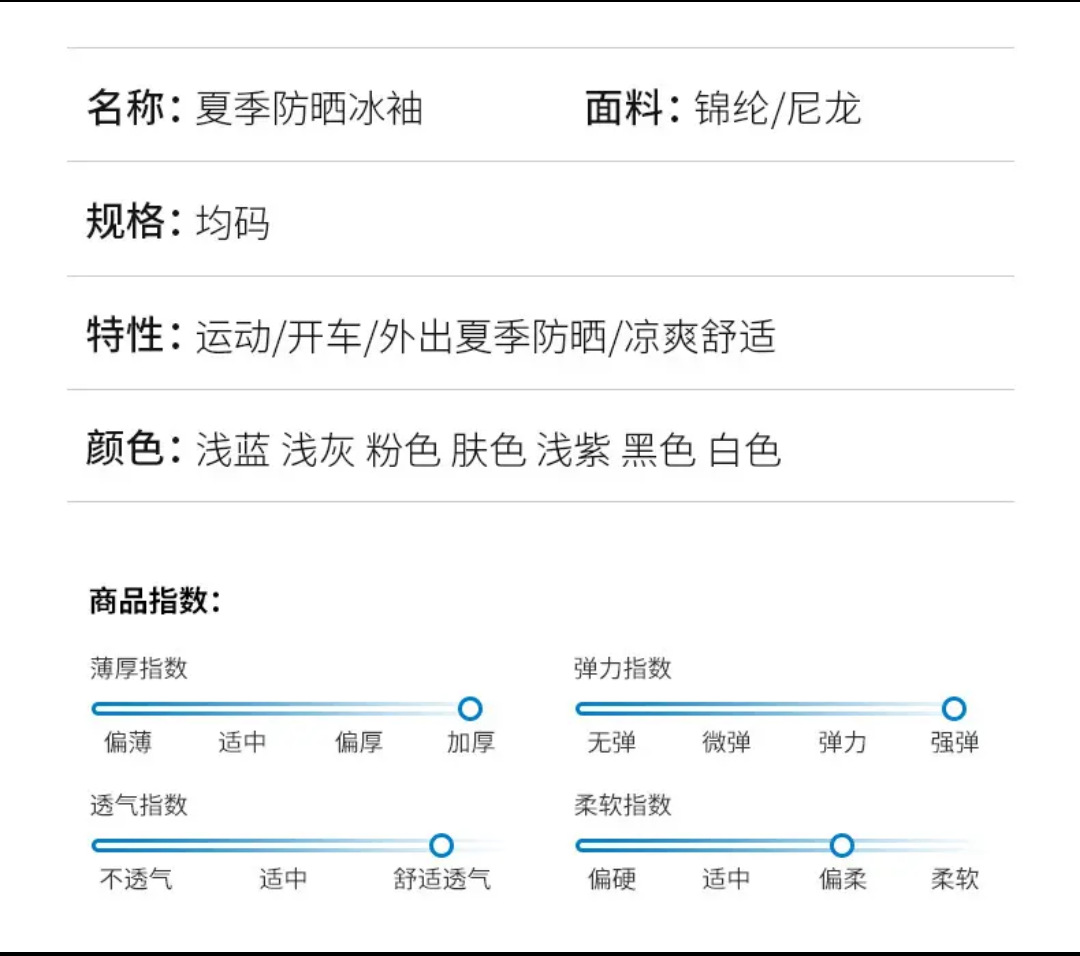Select the 偏厚 thickness label
Viewport: 1080px width, 956px height.
(x=358, y=743)
